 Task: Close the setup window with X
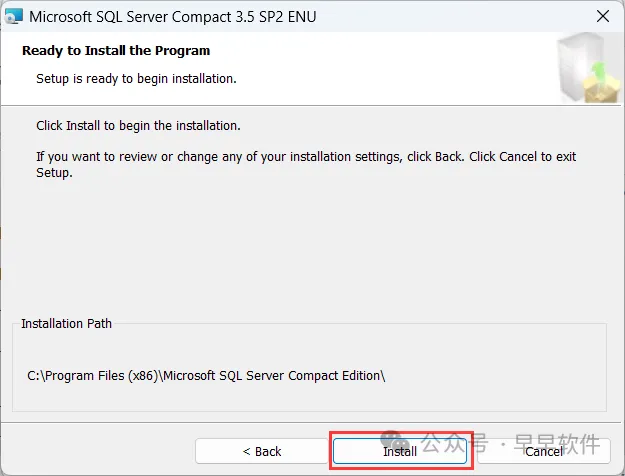pyautogui.click(x=603, y=16)
